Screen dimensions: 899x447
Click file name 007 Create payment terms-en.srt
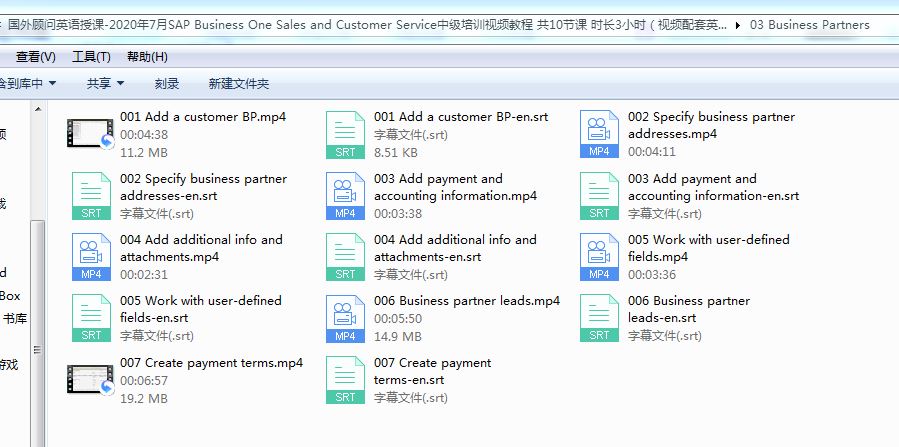[x=433, y=371]
